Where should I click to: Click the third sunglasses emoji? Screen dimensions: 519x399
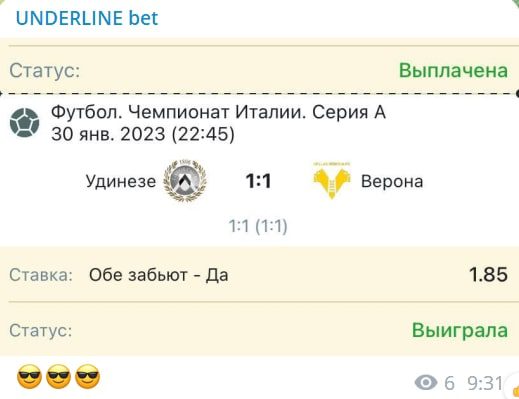pyautogui.click(x=87, y=377)
